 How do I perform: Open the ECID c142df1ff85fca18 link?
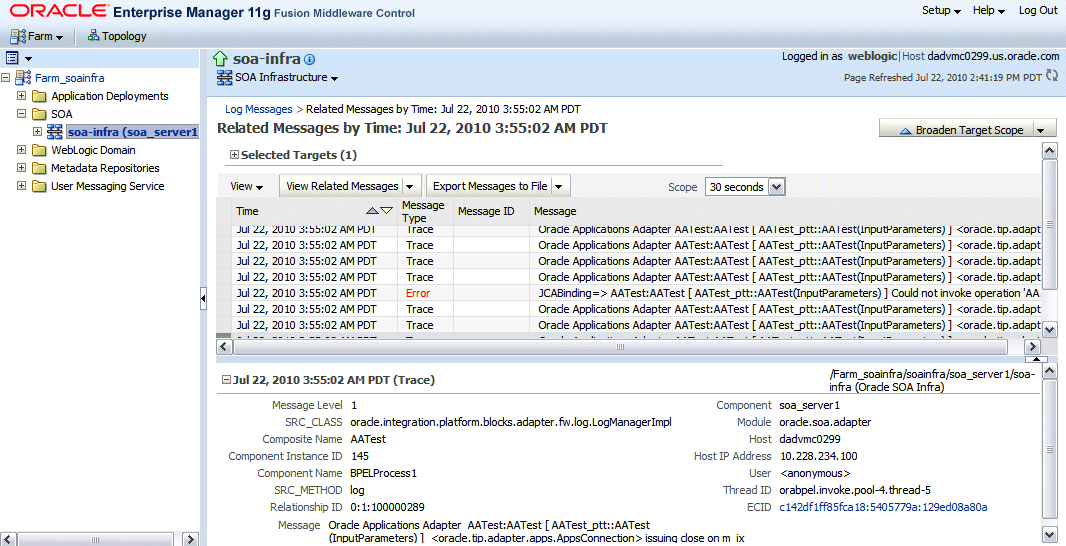[883, 507]
